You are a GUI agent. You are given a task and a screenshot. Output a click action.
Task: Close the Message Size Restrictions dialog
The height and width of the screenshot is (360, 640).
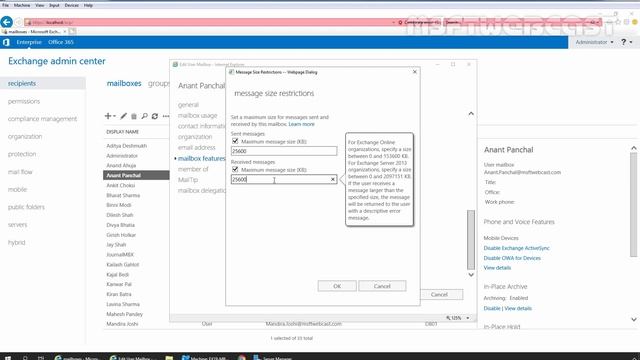(x=415, y=72)
